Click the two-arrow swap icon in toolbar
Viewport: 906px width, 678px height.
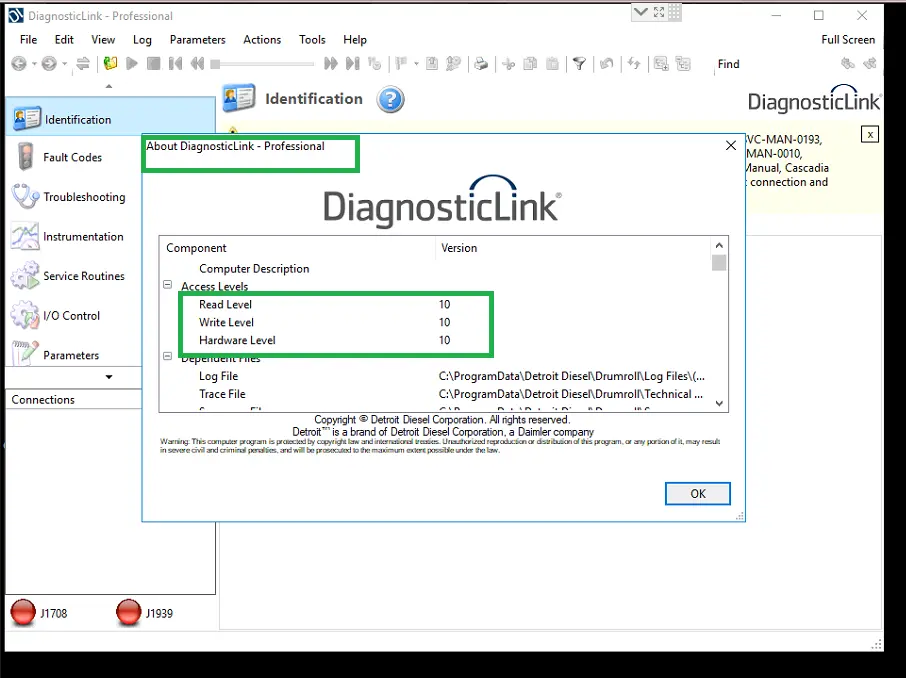pos(83,64)
